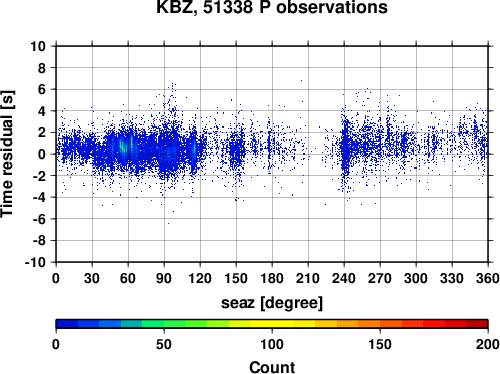
Task: Click the 'seaz [degree]' x-axis label
Action: (272, 303)
